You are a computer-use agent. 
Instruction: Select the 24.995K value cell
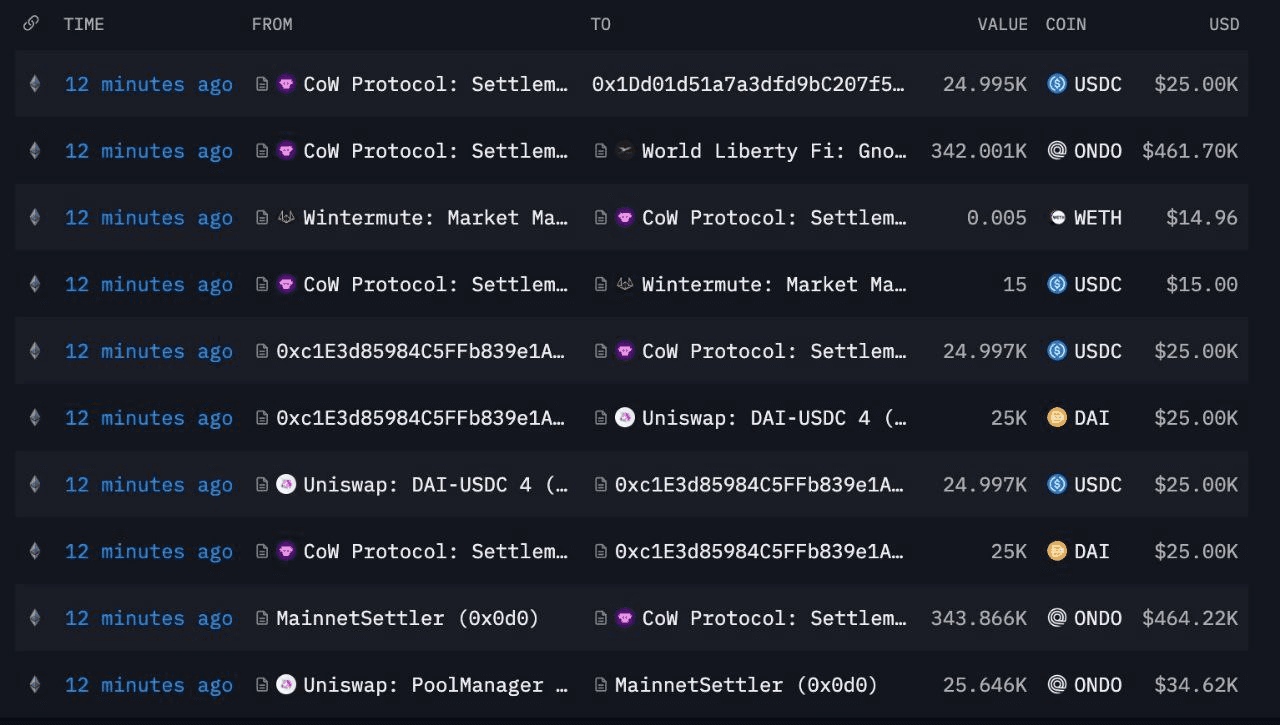point(985,84)
